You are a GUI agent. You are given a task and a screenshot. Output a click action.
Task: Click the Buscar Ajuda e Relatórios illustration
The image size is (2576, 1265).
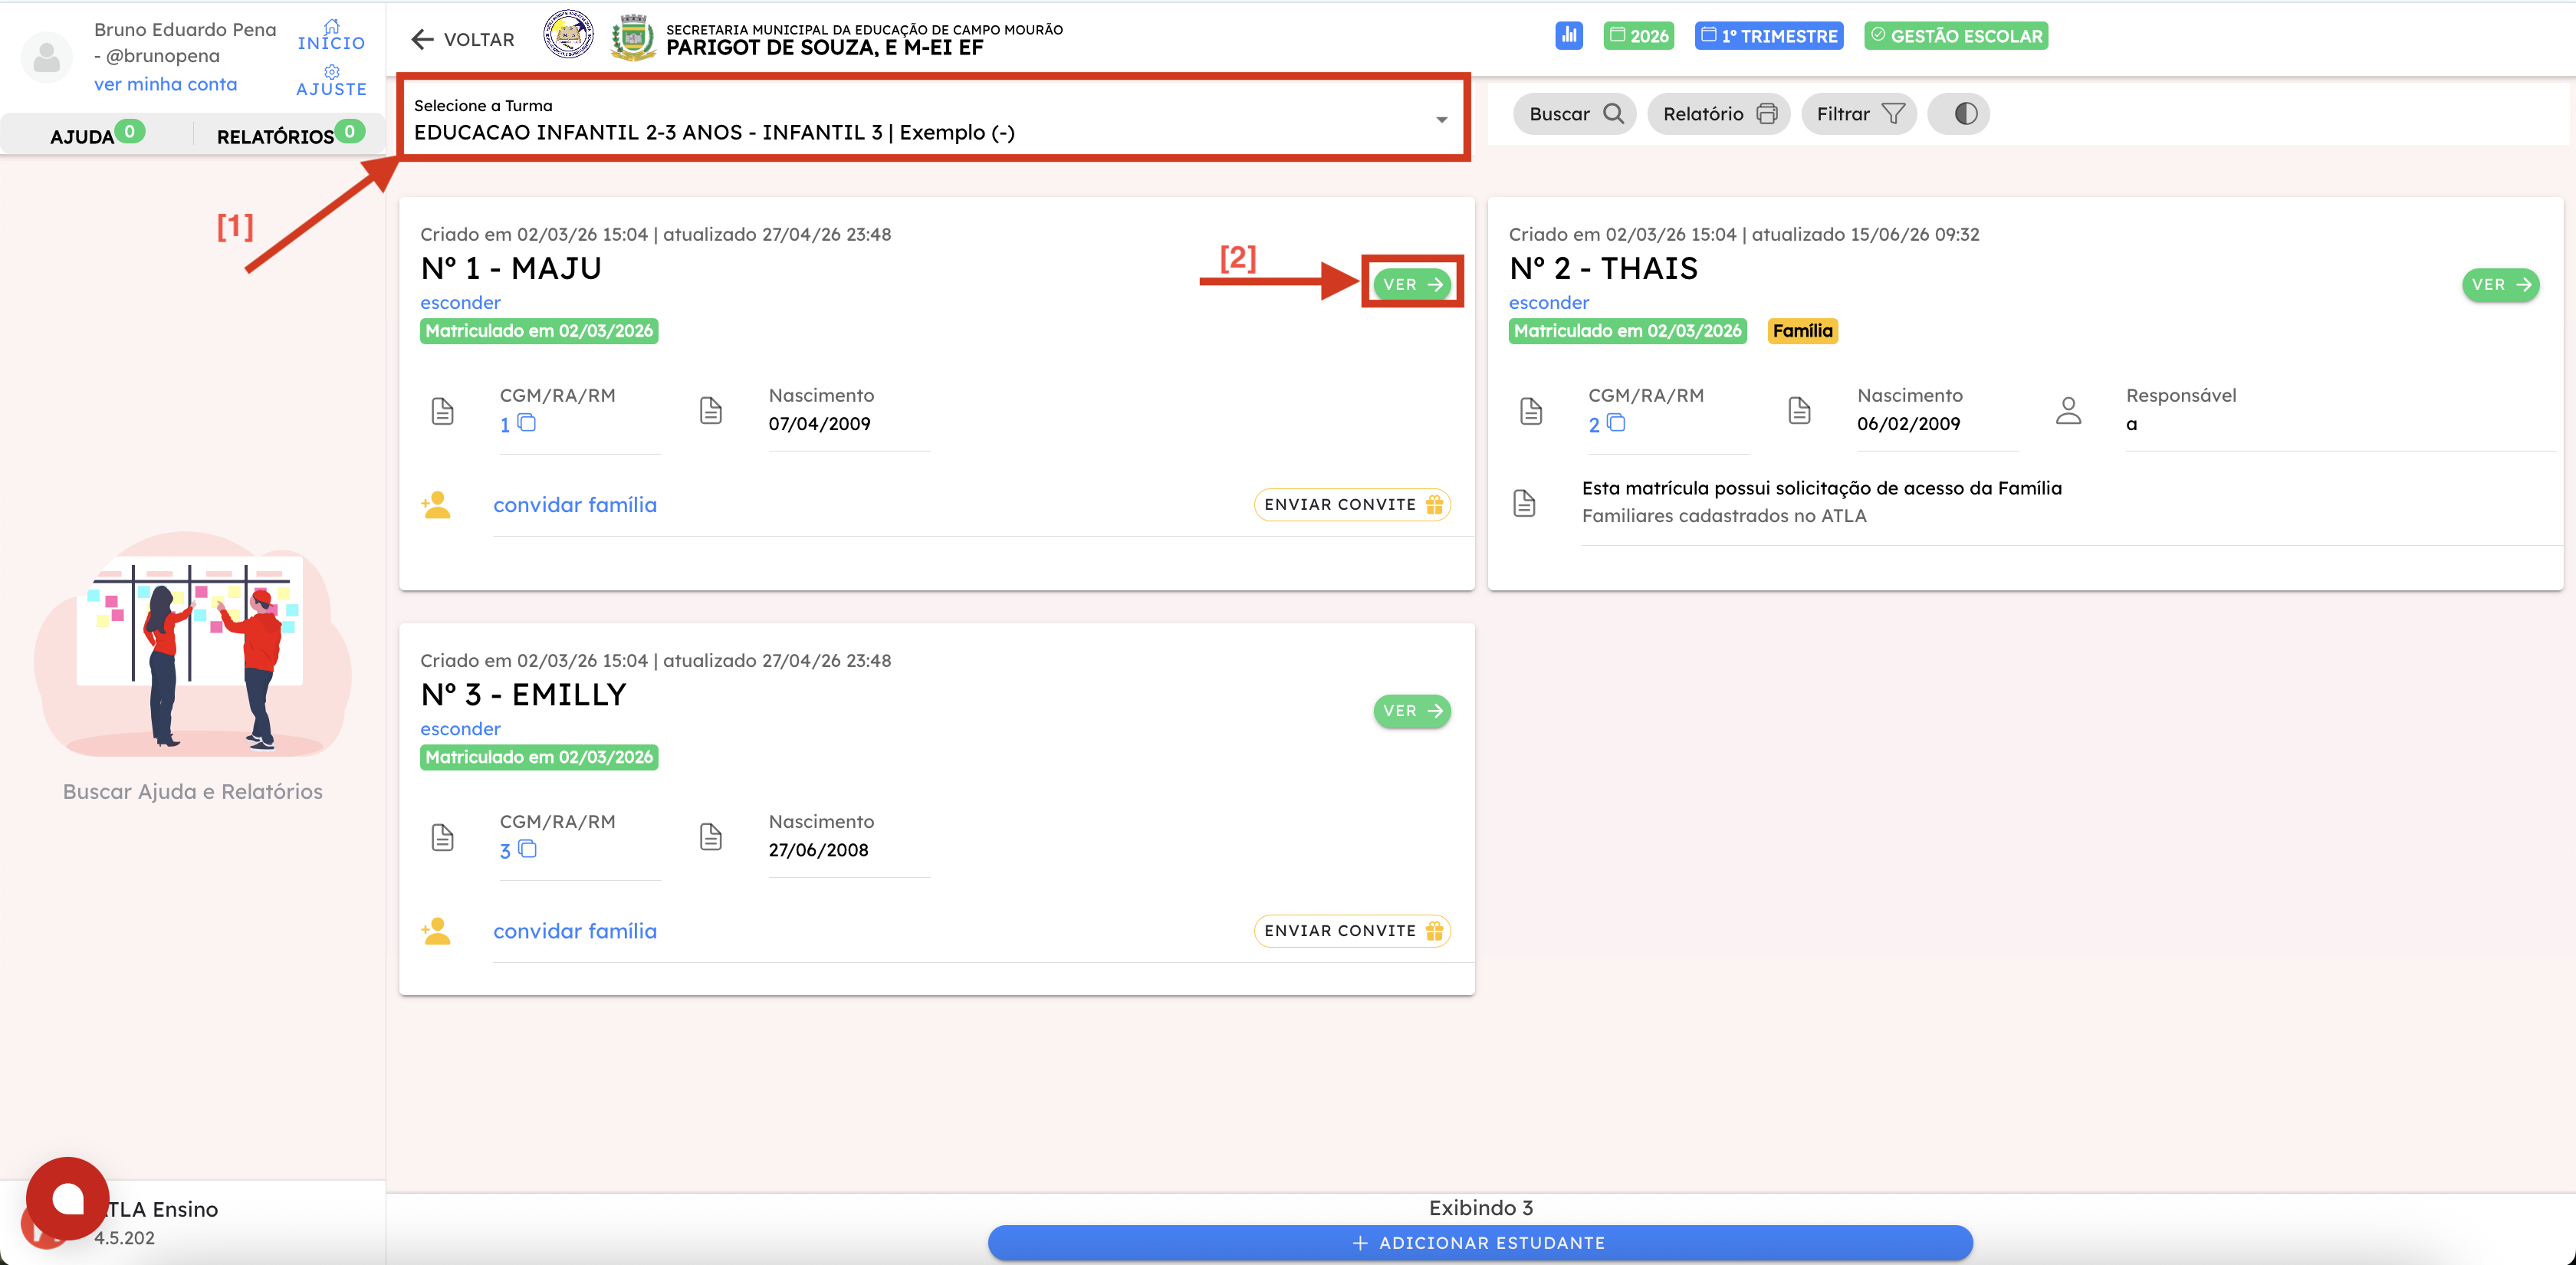point(192,643)
